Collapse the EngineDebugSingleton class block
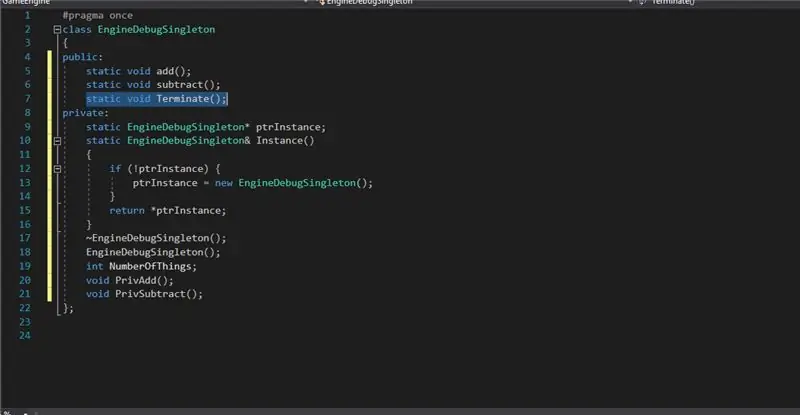 pyautogui.click(x=57, y=30)
